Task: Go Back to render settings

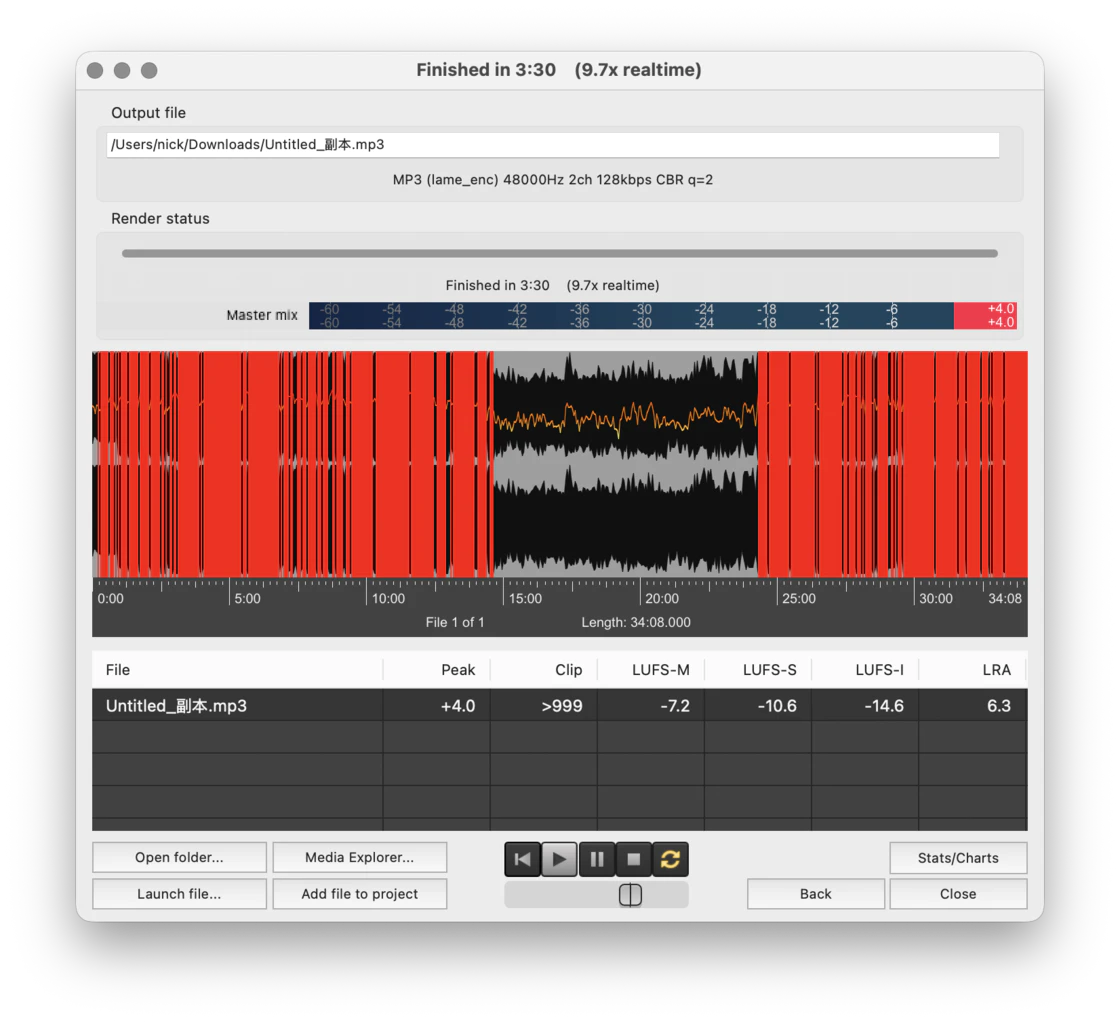Action: [x=815, y=894]
